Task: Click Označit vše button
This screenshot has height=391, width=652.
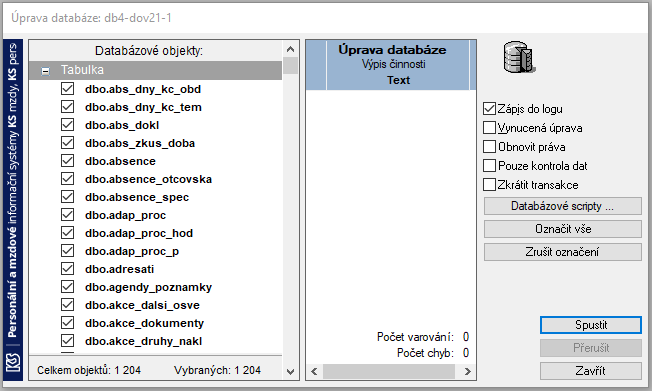Action: click(x=563, y=229)
